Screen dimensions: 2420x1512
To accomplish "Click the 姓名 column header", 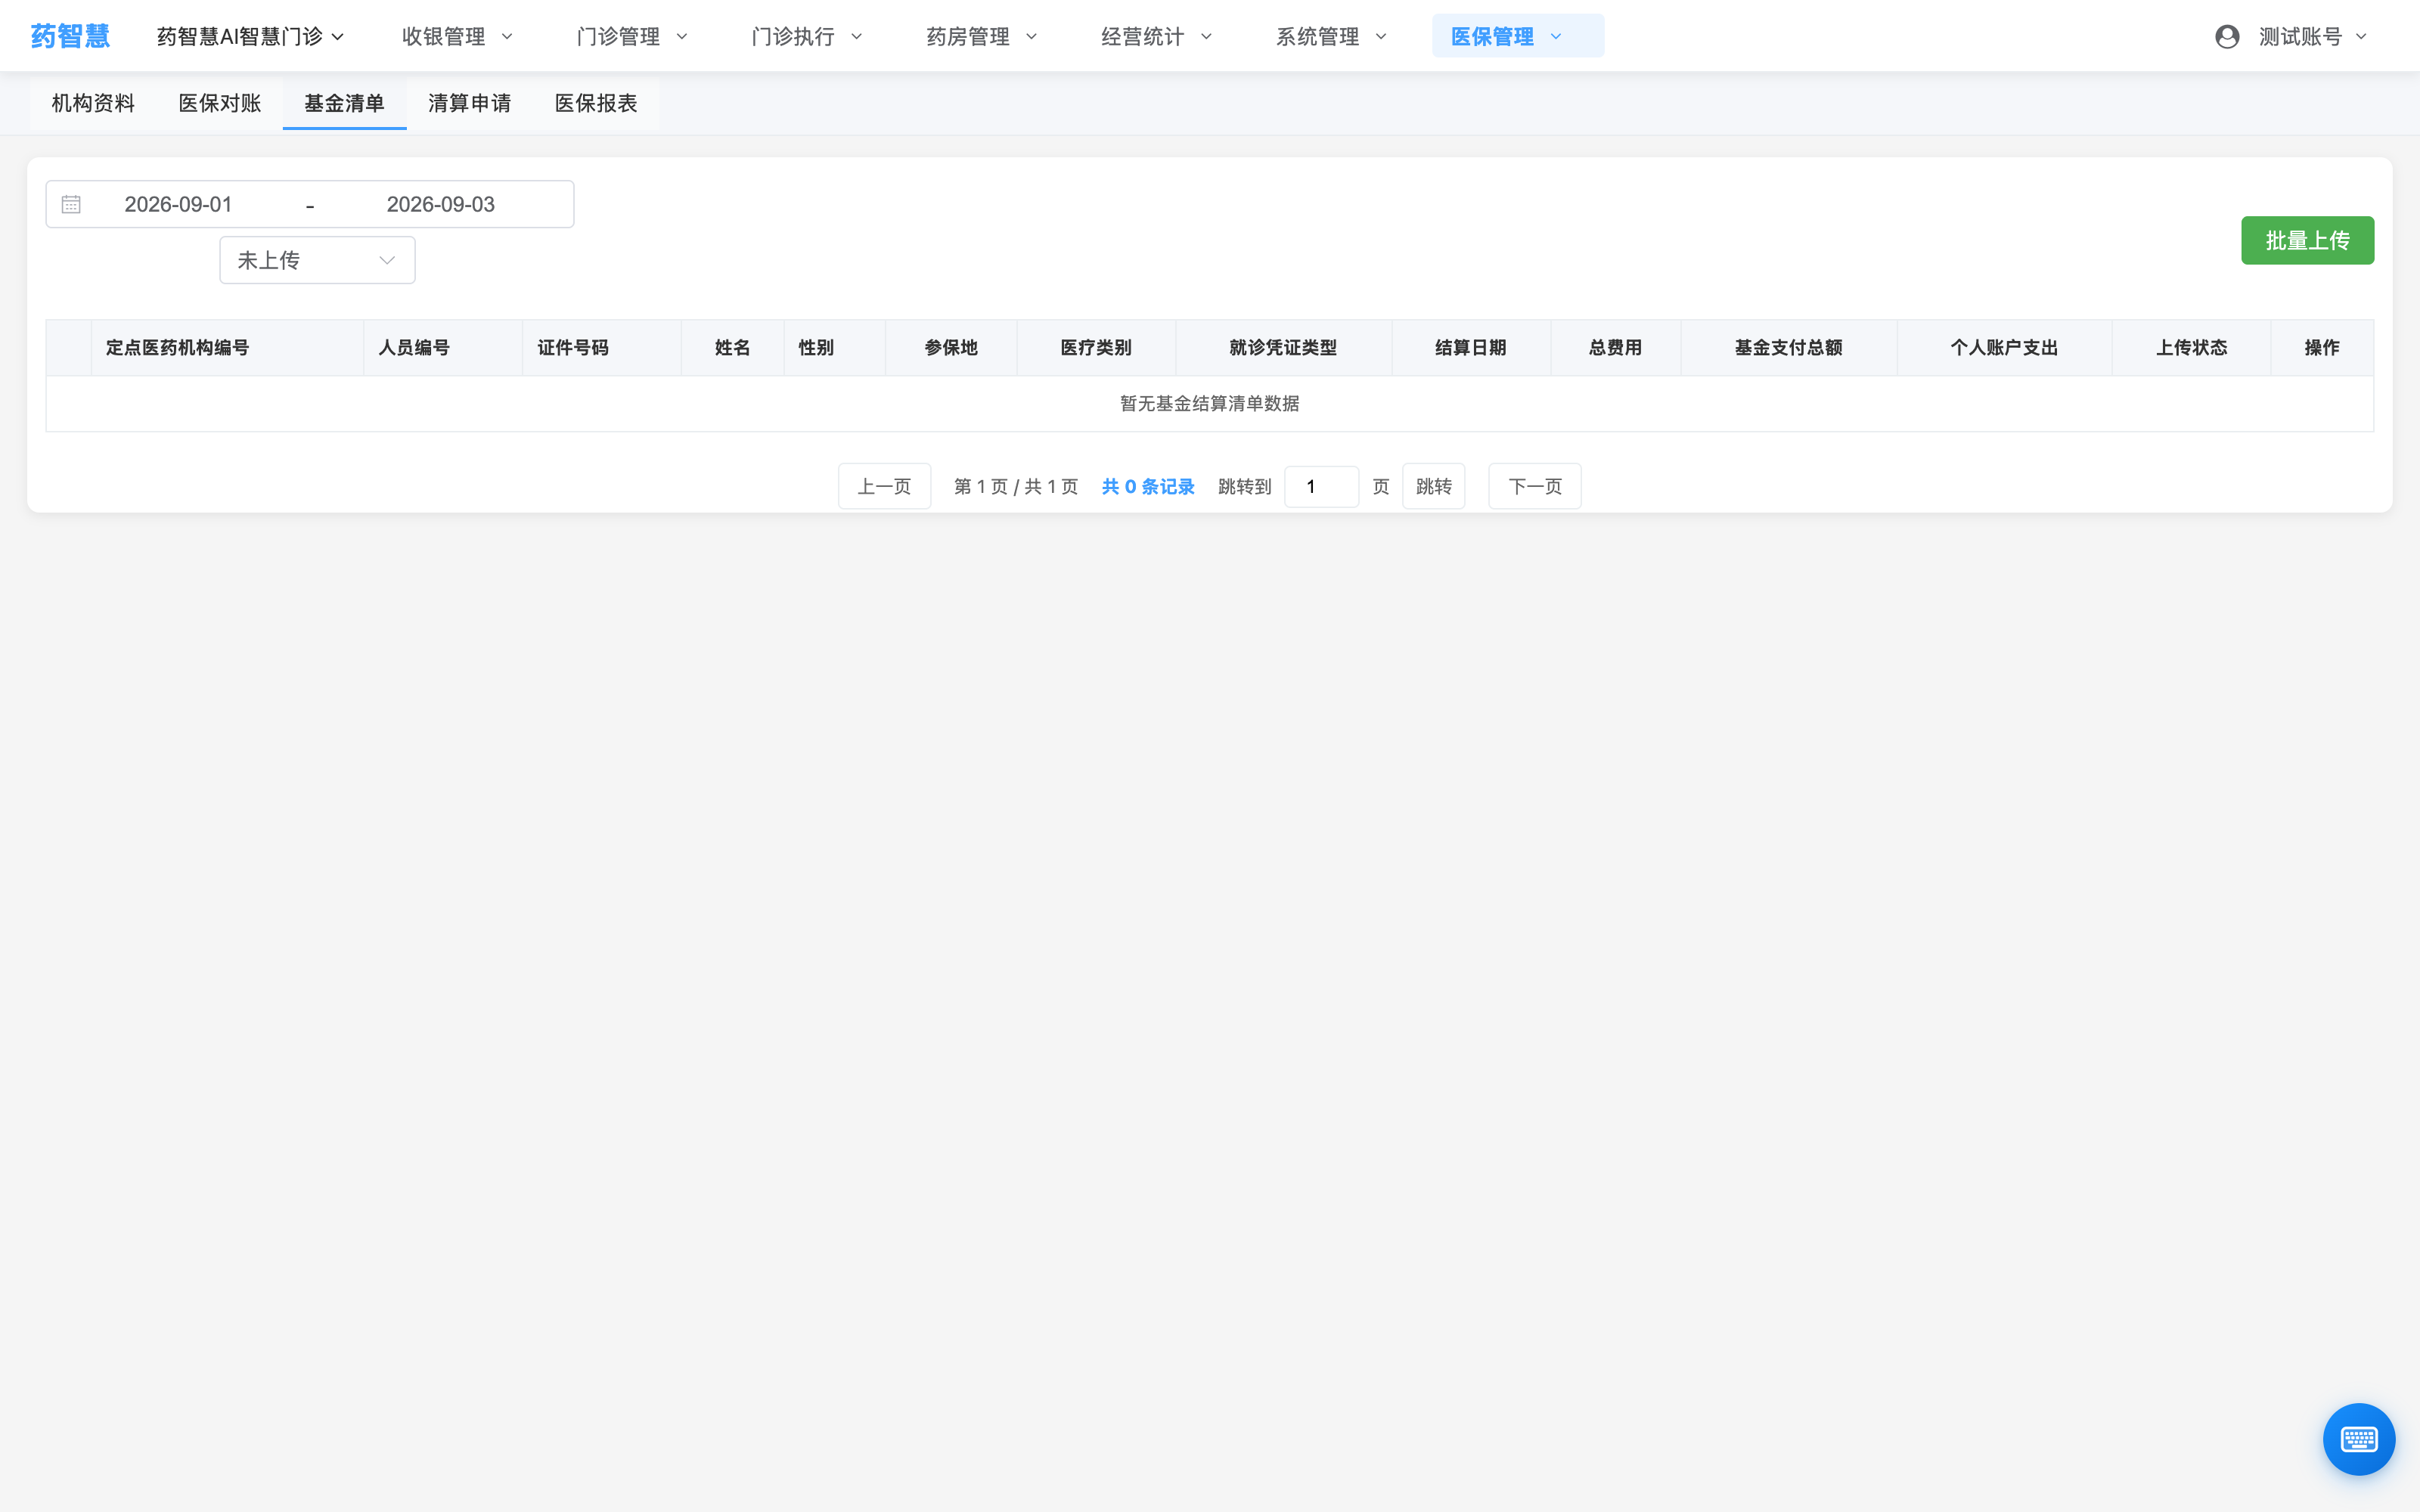I will pyautogui.click(x=732, y=348).
